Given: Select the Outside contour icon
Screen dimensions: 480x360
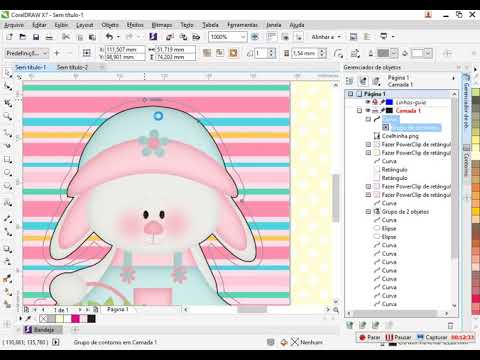Looking at the screenshot, I should pyautogui.click(x=233, y=53).
